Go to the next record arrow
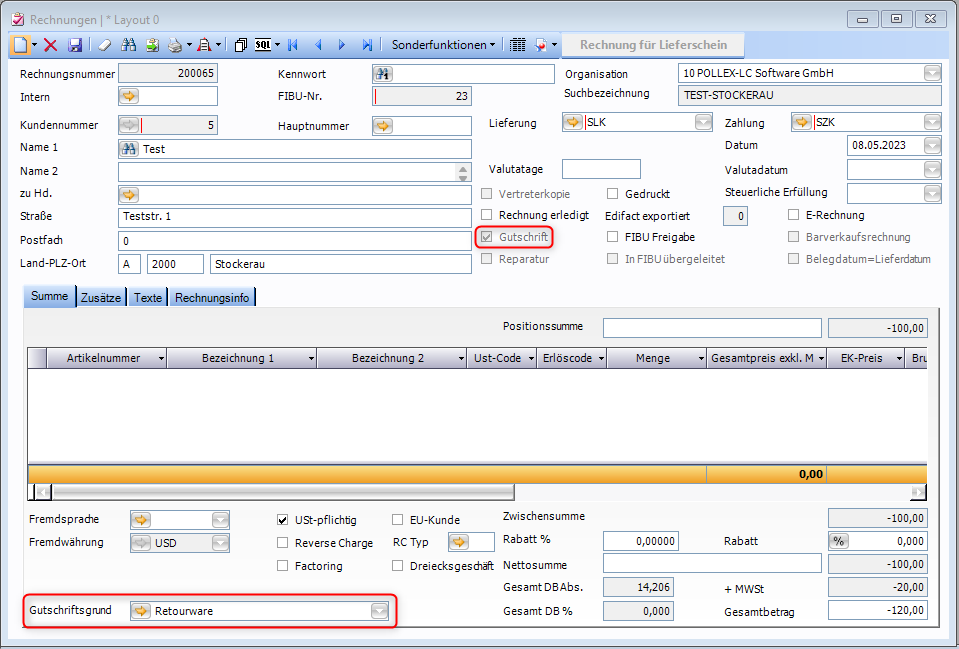Screen dimensions: 959x649 [x=342, y=45]
